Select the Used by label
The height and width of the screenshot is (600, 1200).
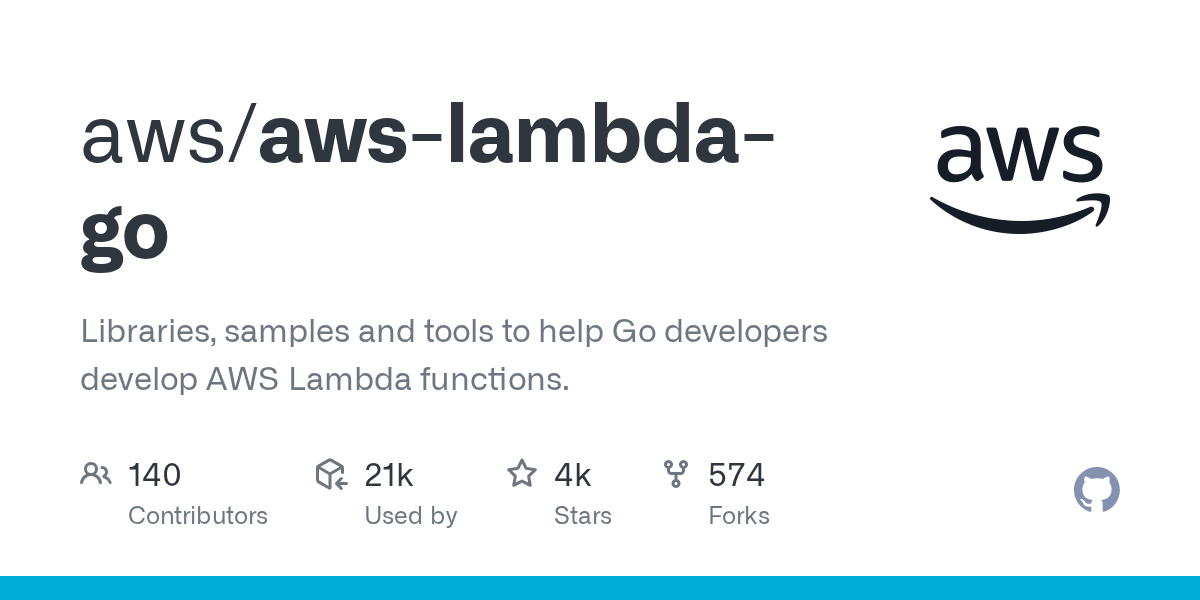[x=410, y=516]
